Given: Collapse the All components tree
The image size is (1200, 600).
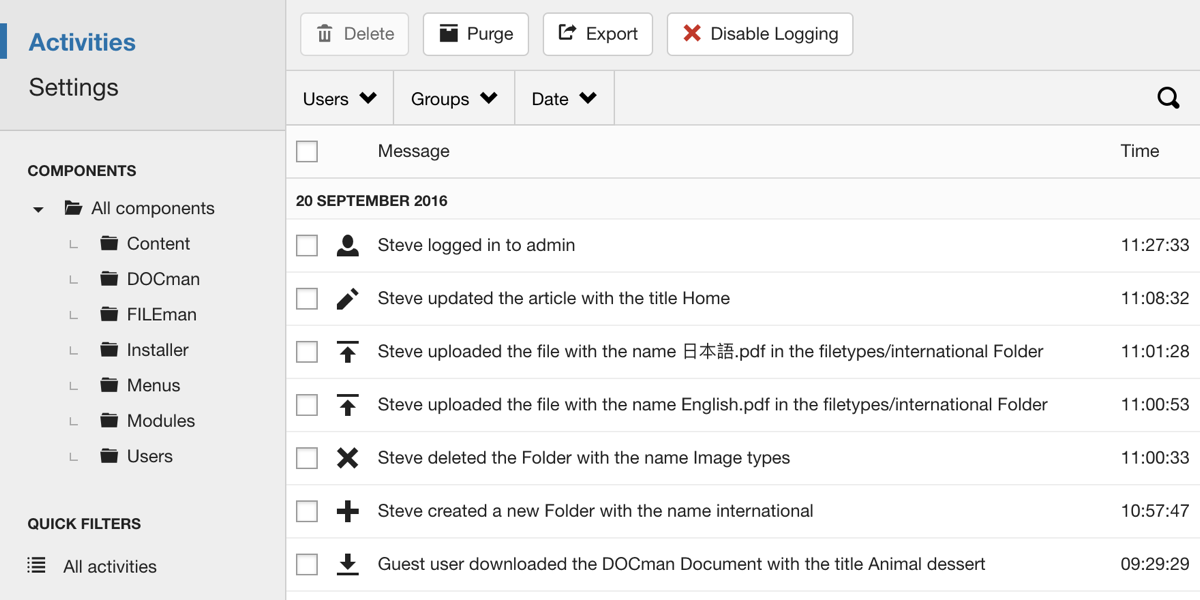Looking at the screenshot, I should pyautogui.click(x=38, y=209).
